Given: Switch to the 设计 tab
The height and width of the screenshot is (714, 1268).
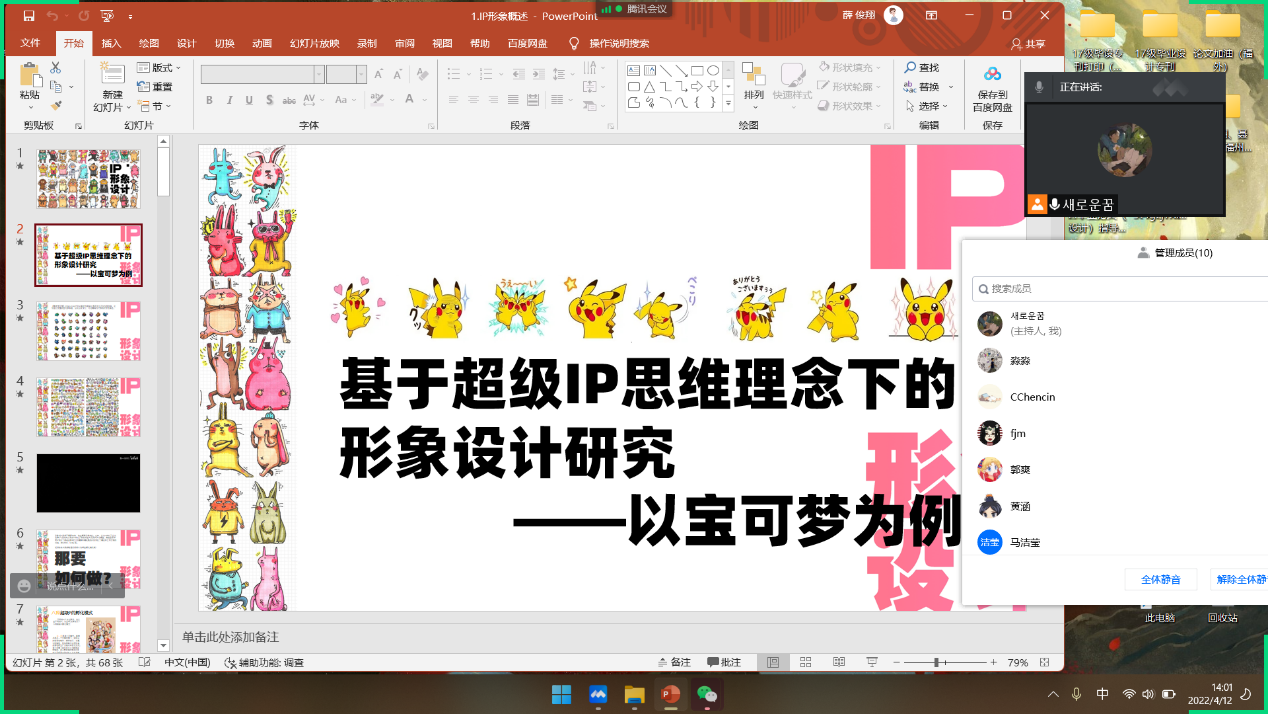Looking at the screenshot, I should click(186, 44).
